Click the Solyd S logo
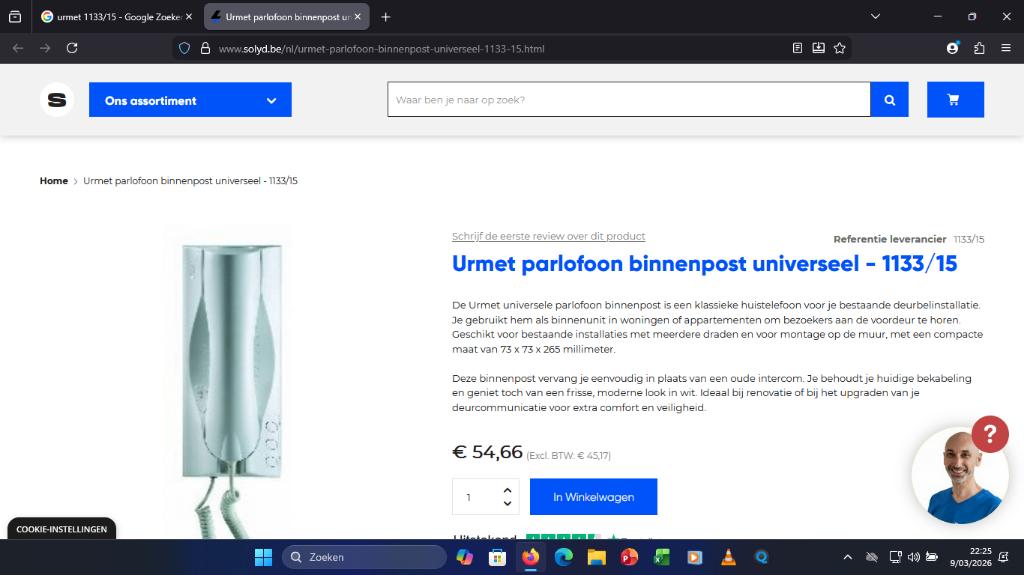The image size is (1024, 575). (x=57, y=100)
